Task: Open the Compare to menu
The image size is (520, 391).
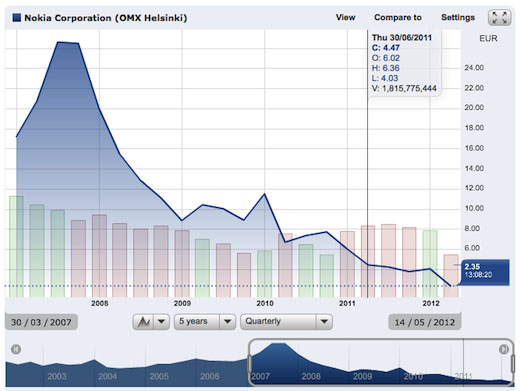Action: point(398,17)
